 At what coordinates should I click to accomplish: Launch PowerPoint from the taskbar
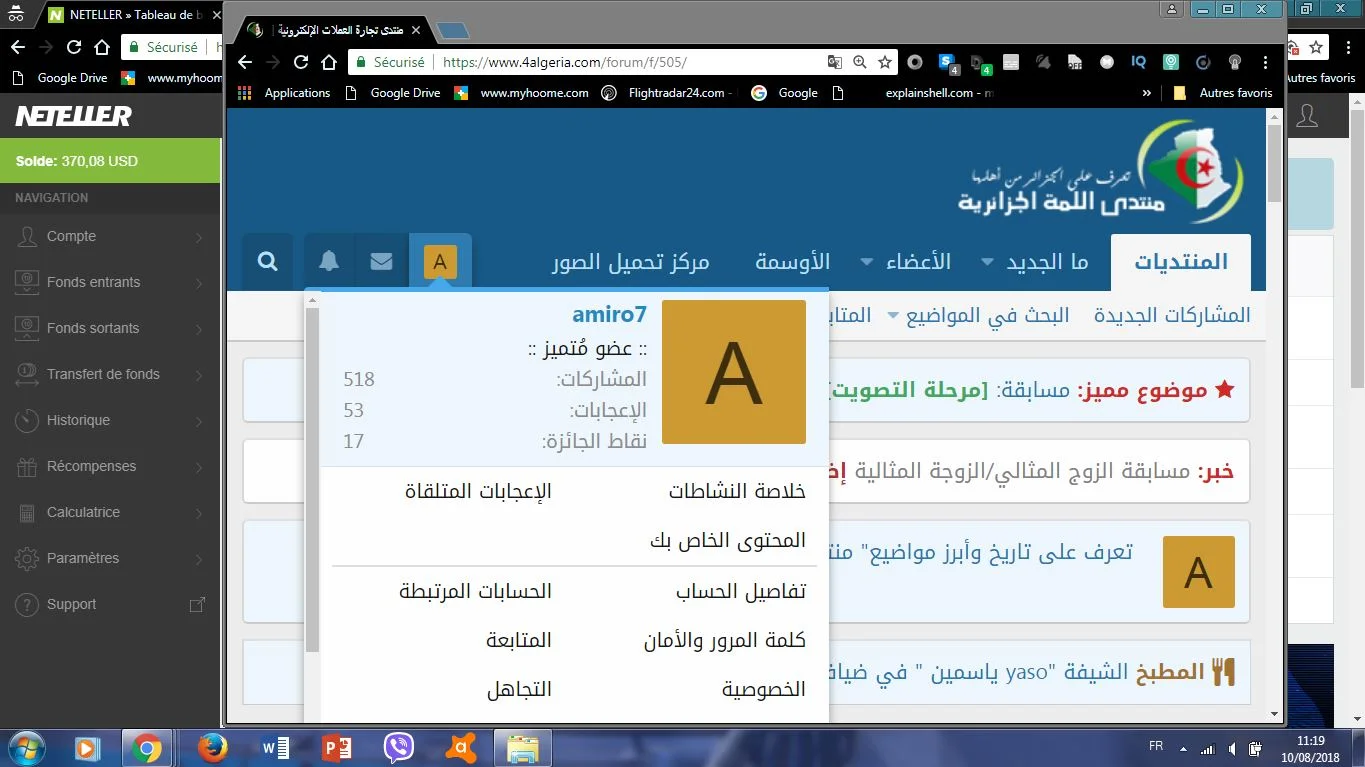click(338, 747)
